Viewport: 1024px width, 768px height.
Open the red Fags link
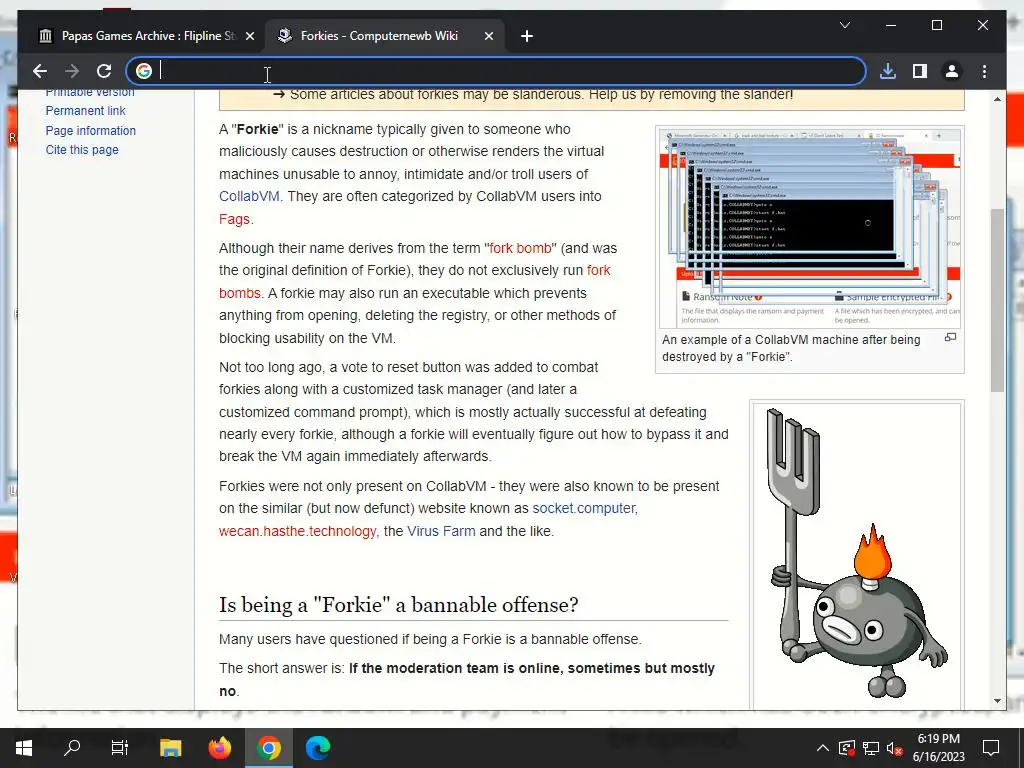click(x=234, y=219)
